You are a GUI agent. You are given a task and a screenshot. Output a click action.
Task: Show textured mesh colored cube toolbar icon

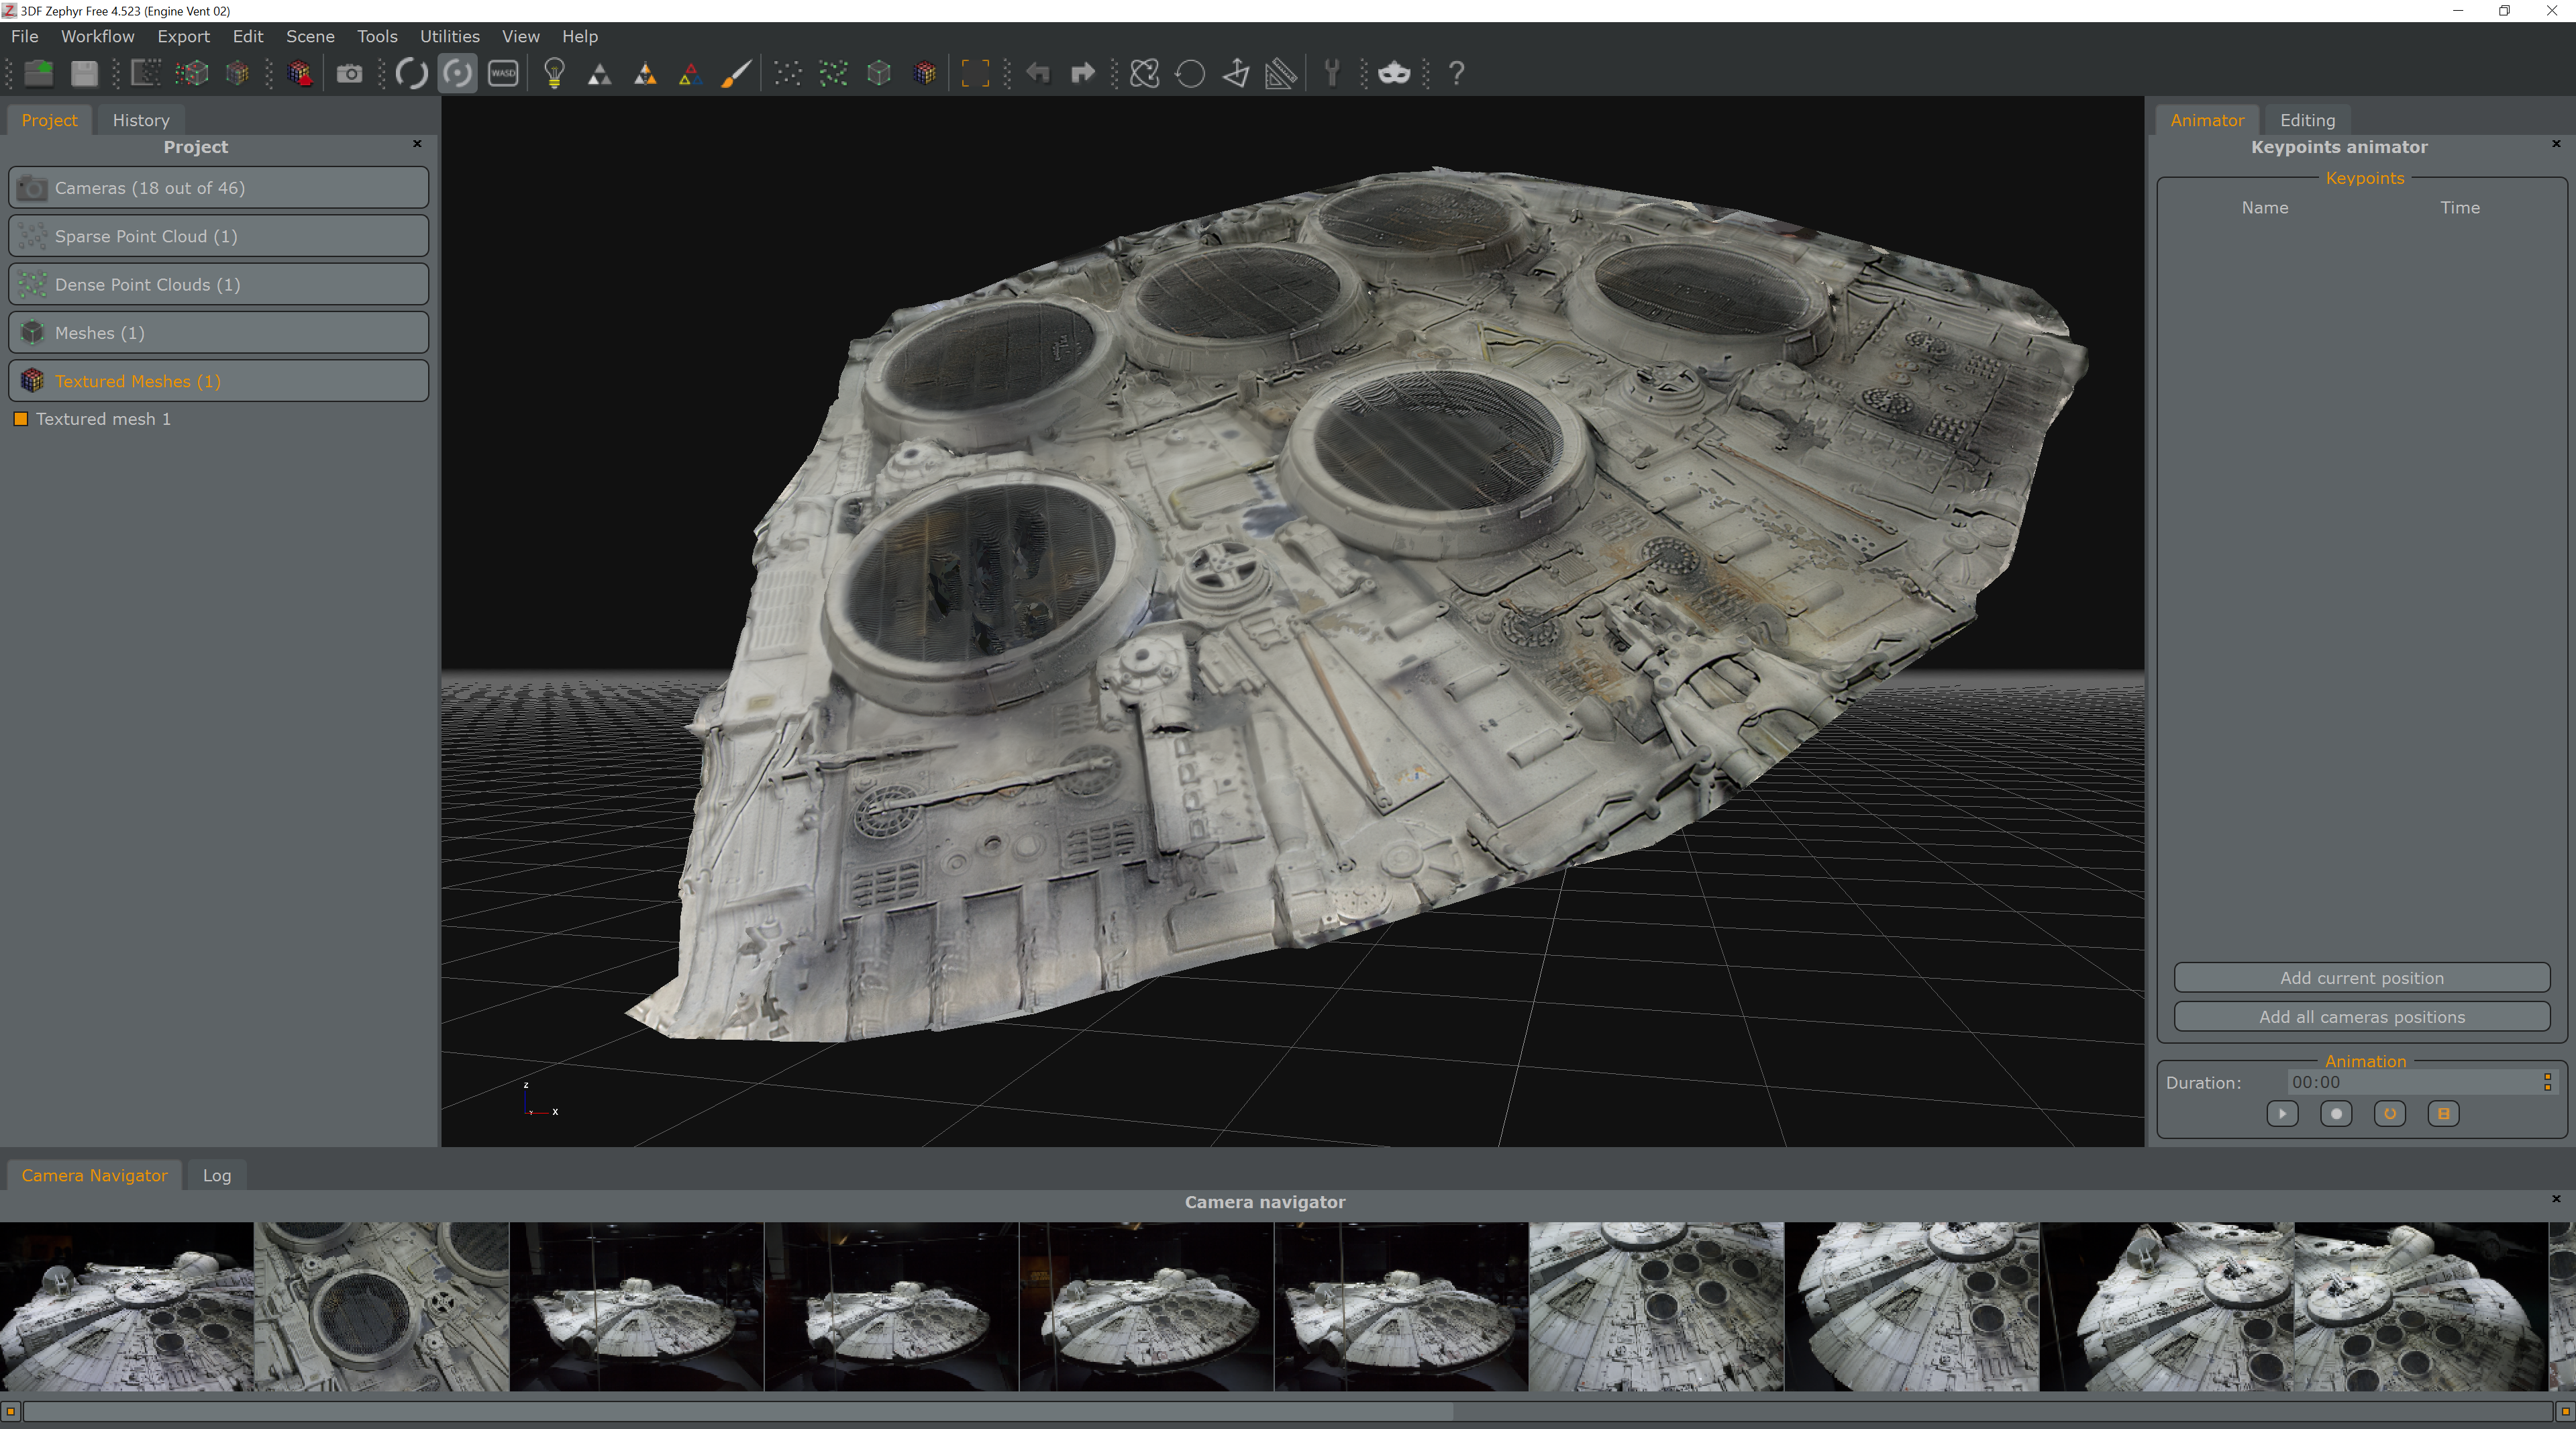[x=925, y=73]
